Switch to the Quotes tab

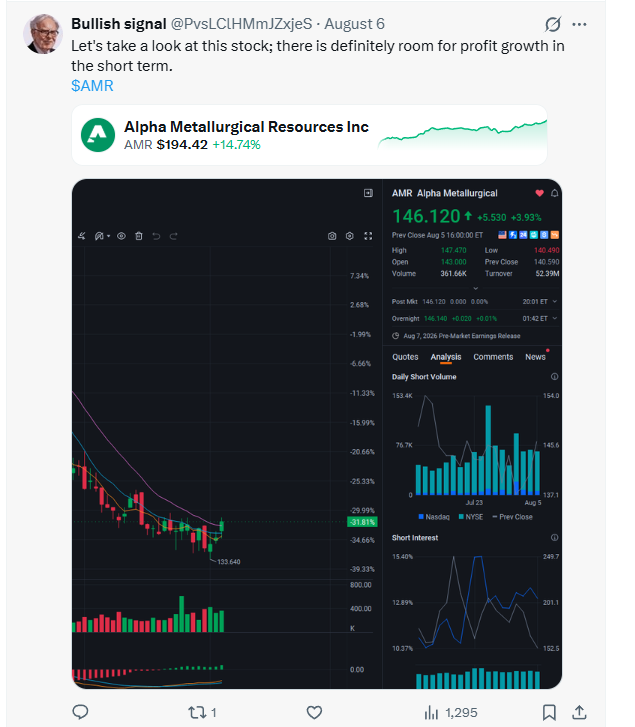(405, 357)
